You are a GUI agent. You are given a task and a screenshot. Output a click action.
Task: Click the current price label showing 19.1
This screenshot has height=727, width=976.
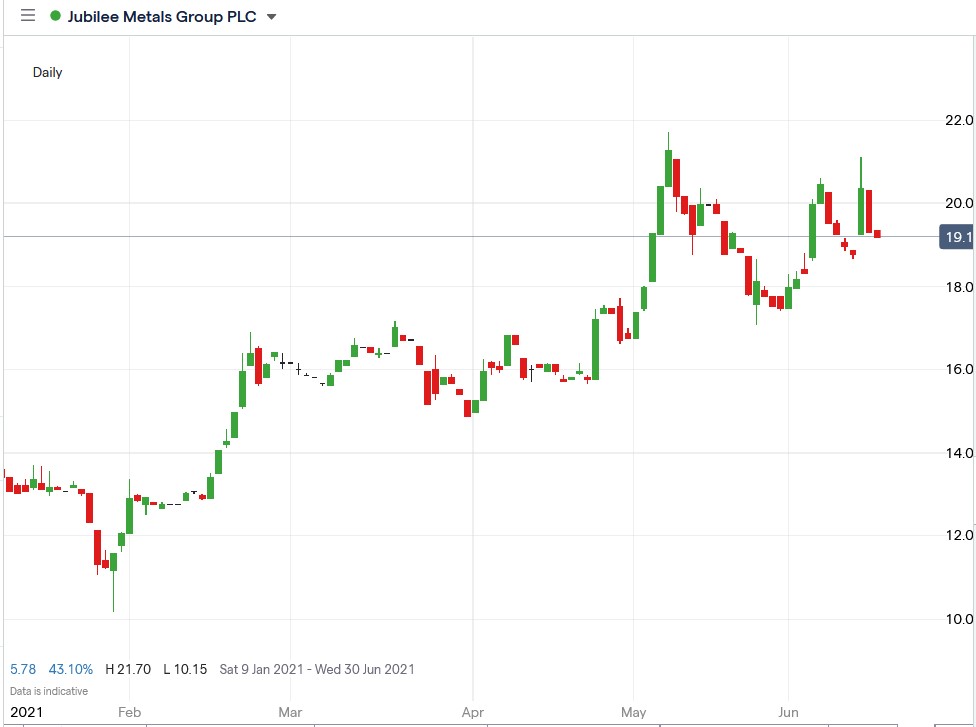pyautogui.click(x=957, y=237)
